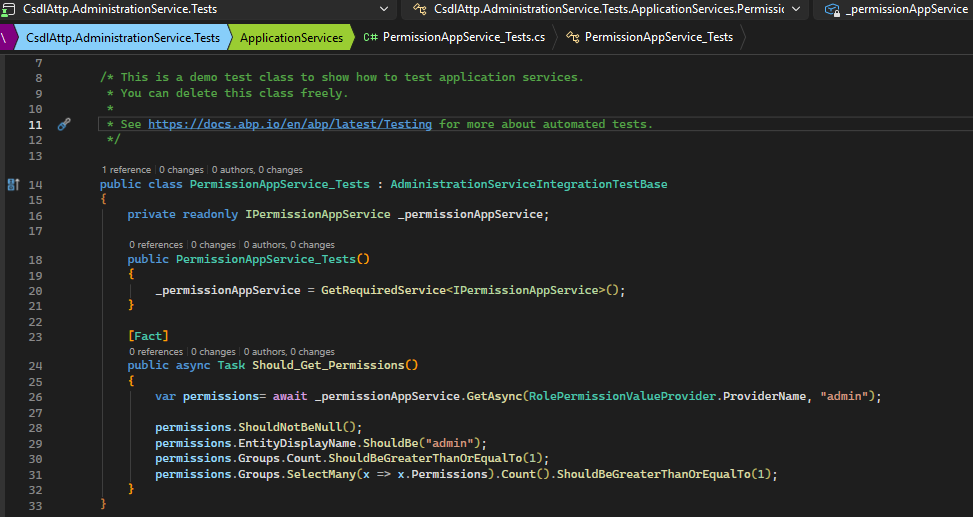Click the link icon beside line 11
973x517 pixels.
[64, 124]
